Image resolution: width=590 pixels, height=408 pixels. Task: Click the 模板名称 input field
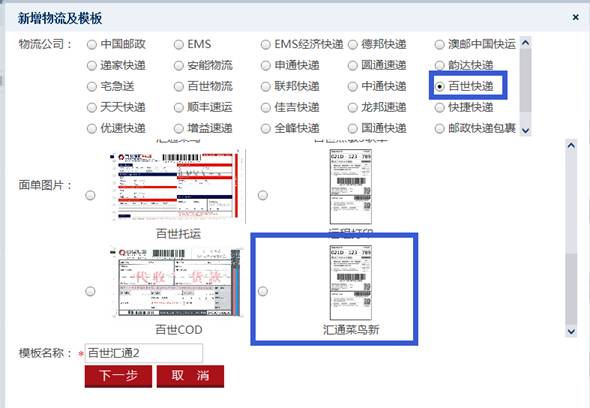tap(144, 353)
